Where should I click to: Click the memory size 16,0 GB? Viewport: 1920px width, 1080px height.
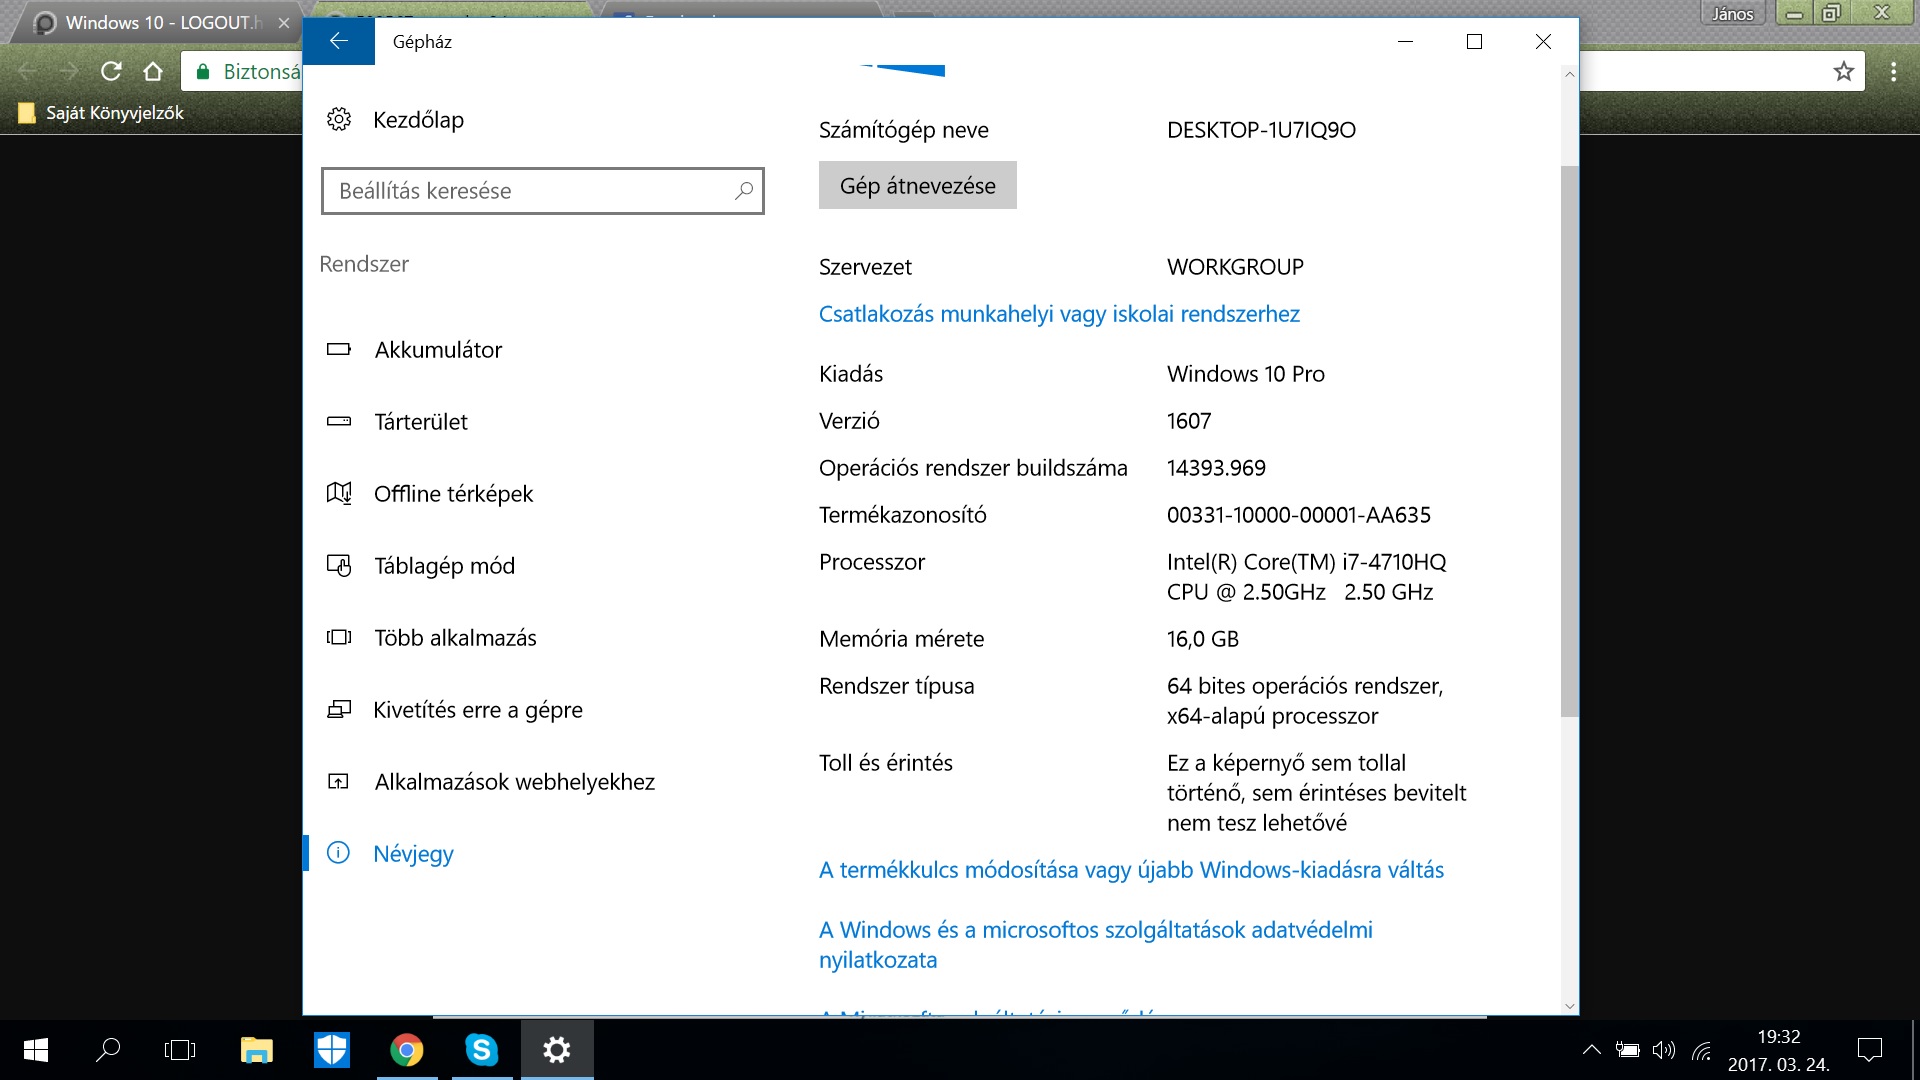tap(1203, 639)
